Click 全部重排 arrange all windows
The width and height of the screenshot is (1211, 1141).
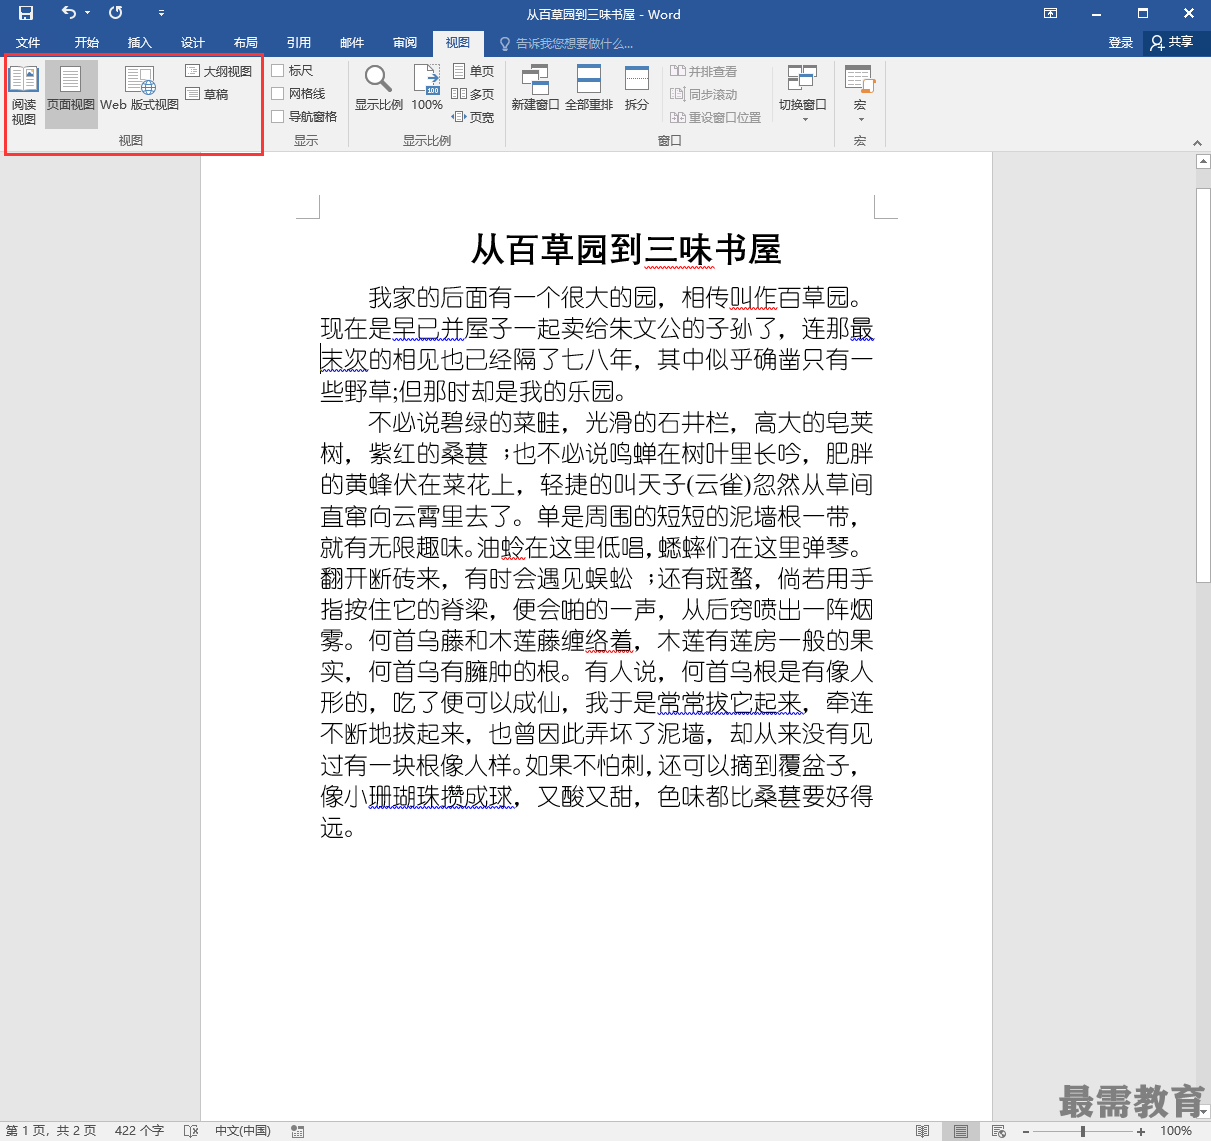[x=589, y=90]
